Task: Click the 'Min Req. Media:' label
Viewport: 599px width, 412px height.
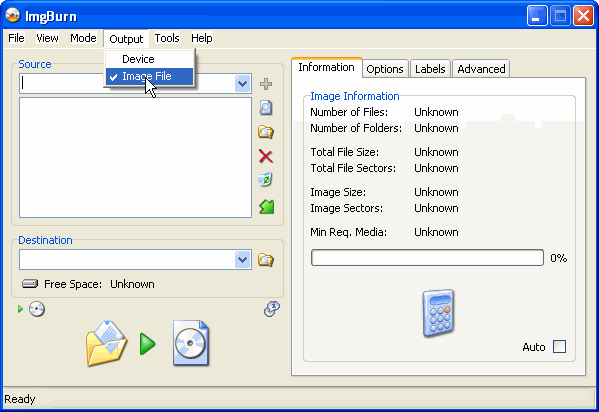Action: click(348, 232)
